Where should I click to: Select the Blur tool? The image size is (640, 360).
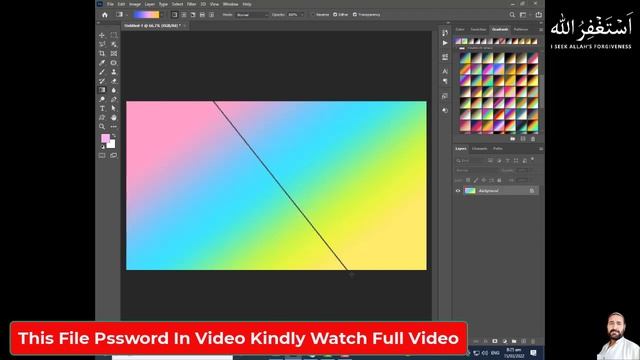pyautogui.click(x=114, y=90)
